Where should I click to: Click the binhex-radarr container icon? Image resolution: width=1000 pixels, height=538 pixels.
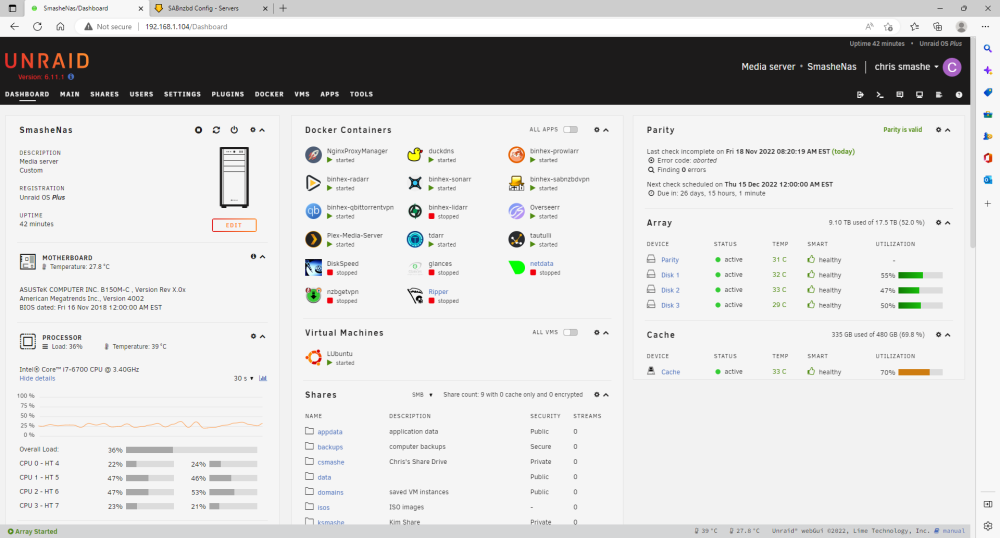pyautogui.click(x=313, y=183)
